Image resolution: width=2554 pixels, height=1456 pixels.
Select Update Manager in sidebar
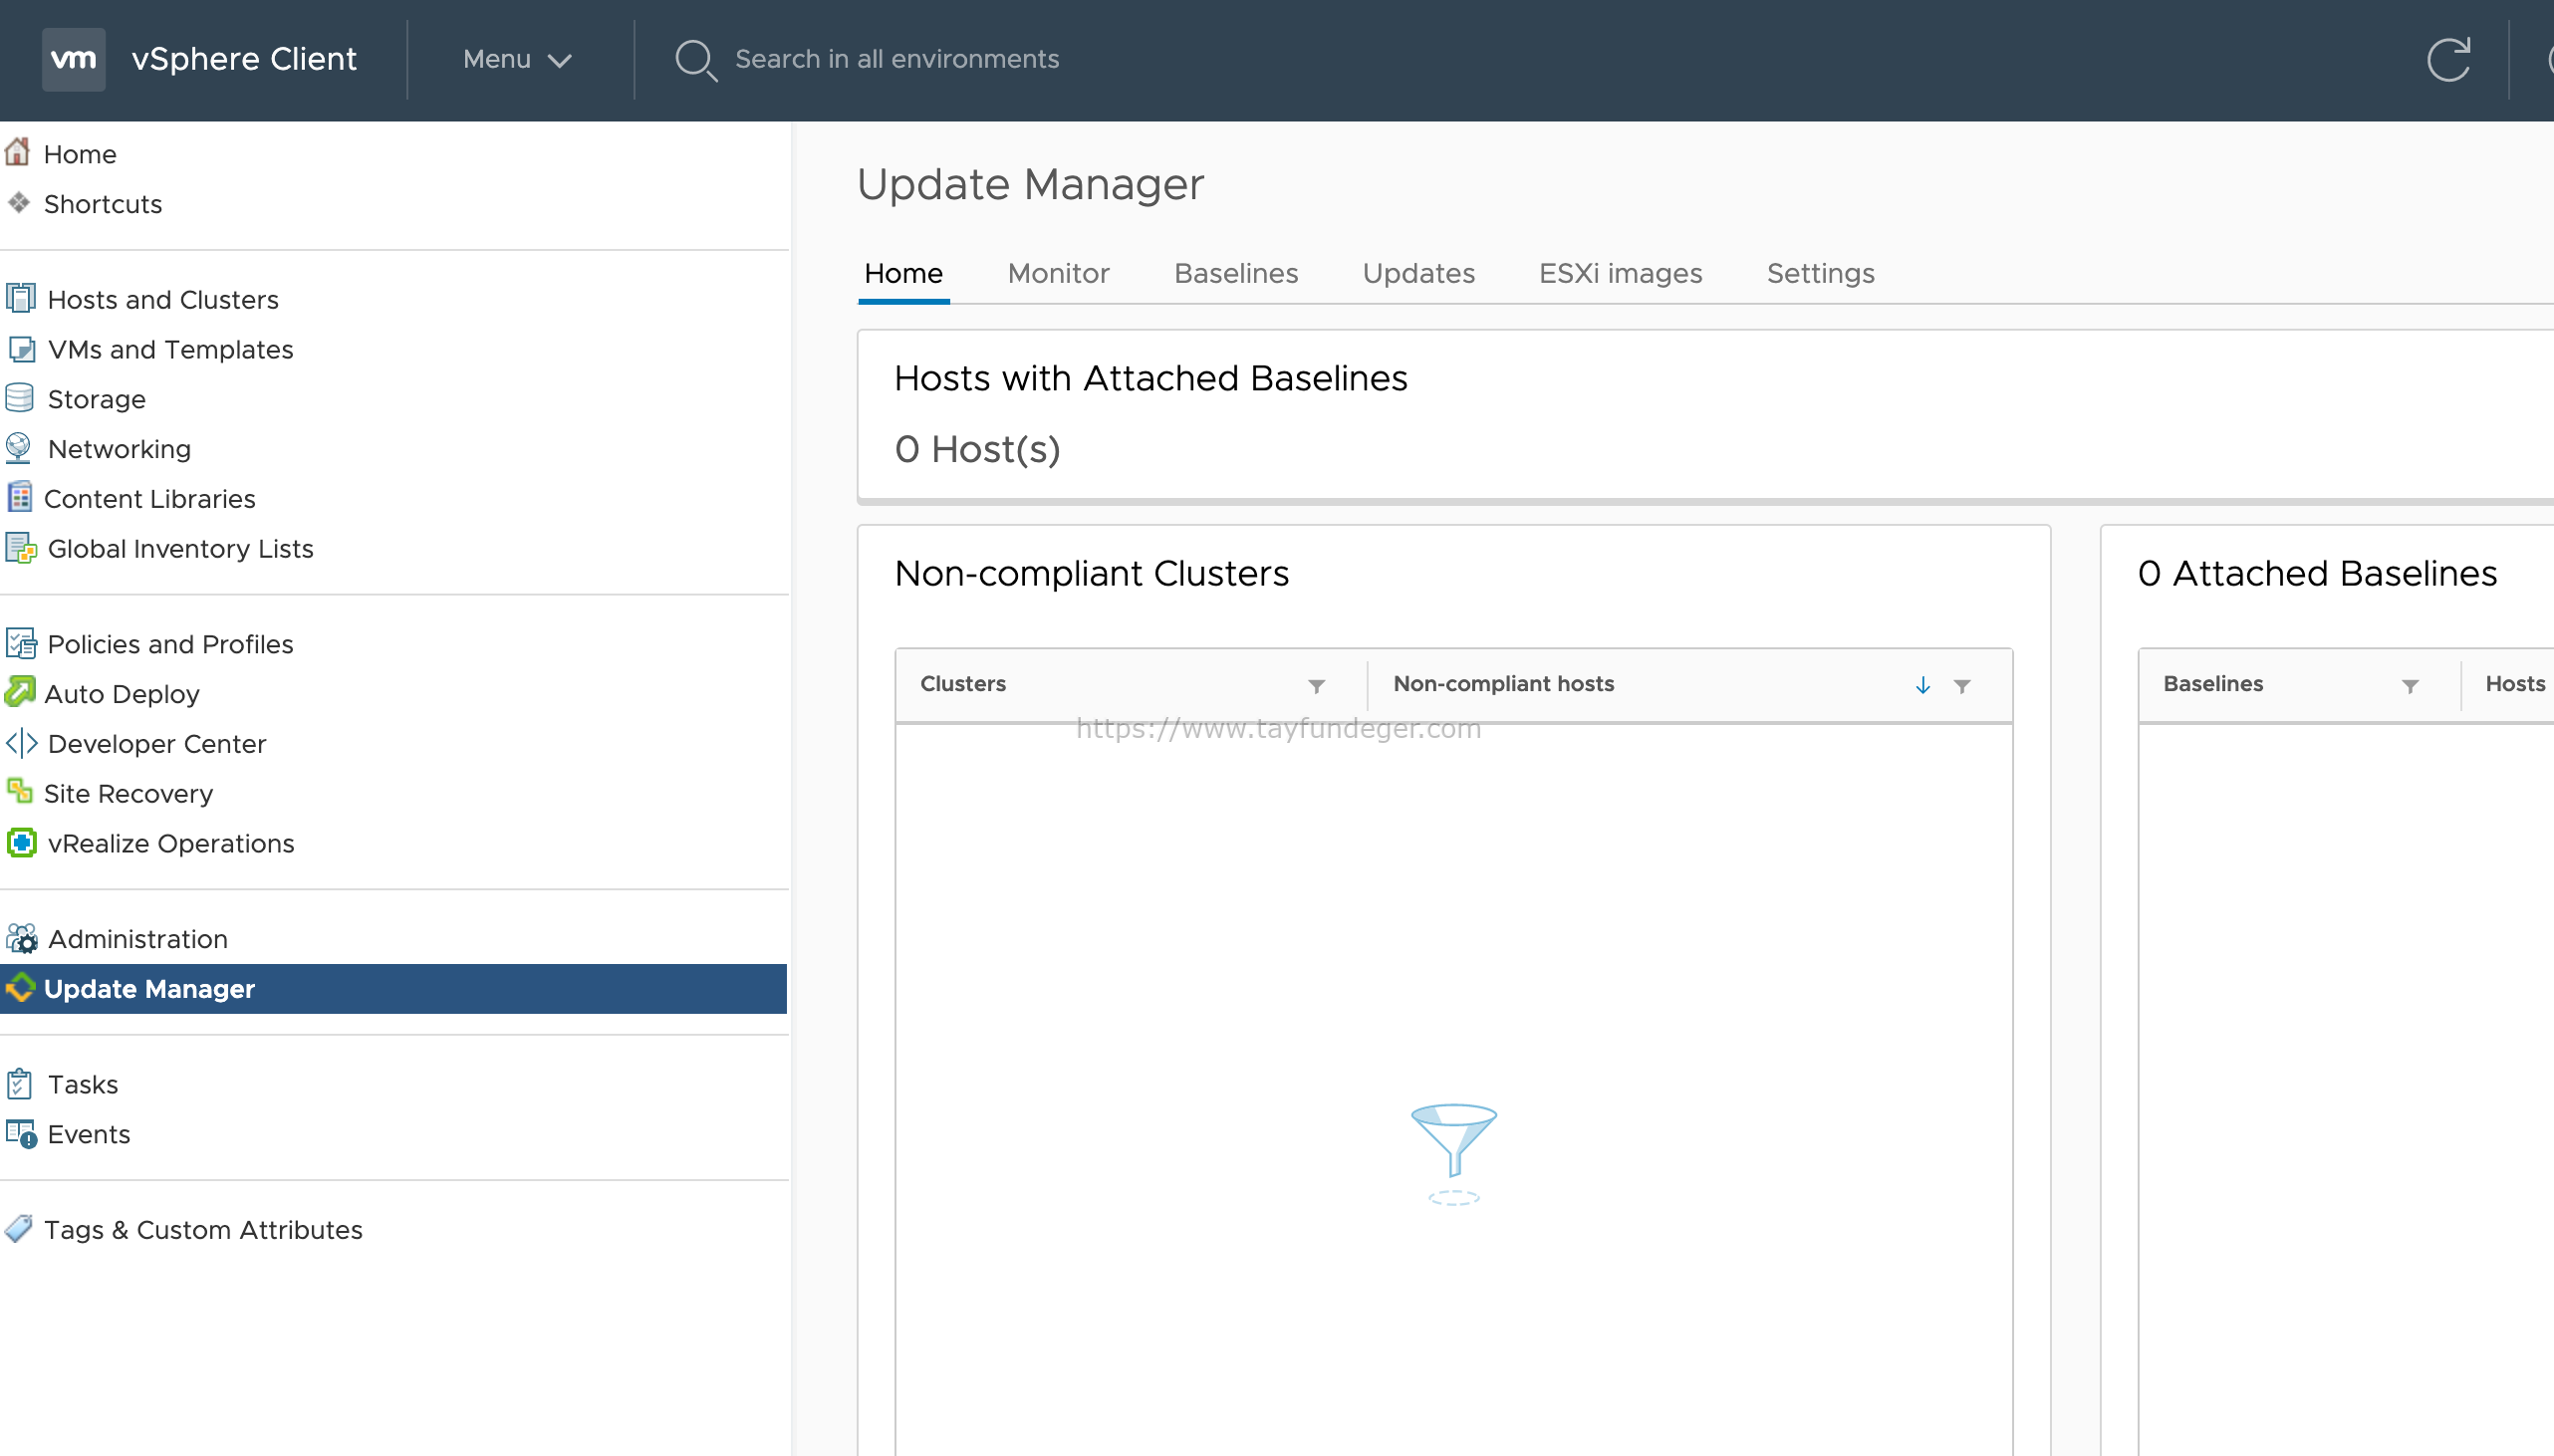coord(394,988)
